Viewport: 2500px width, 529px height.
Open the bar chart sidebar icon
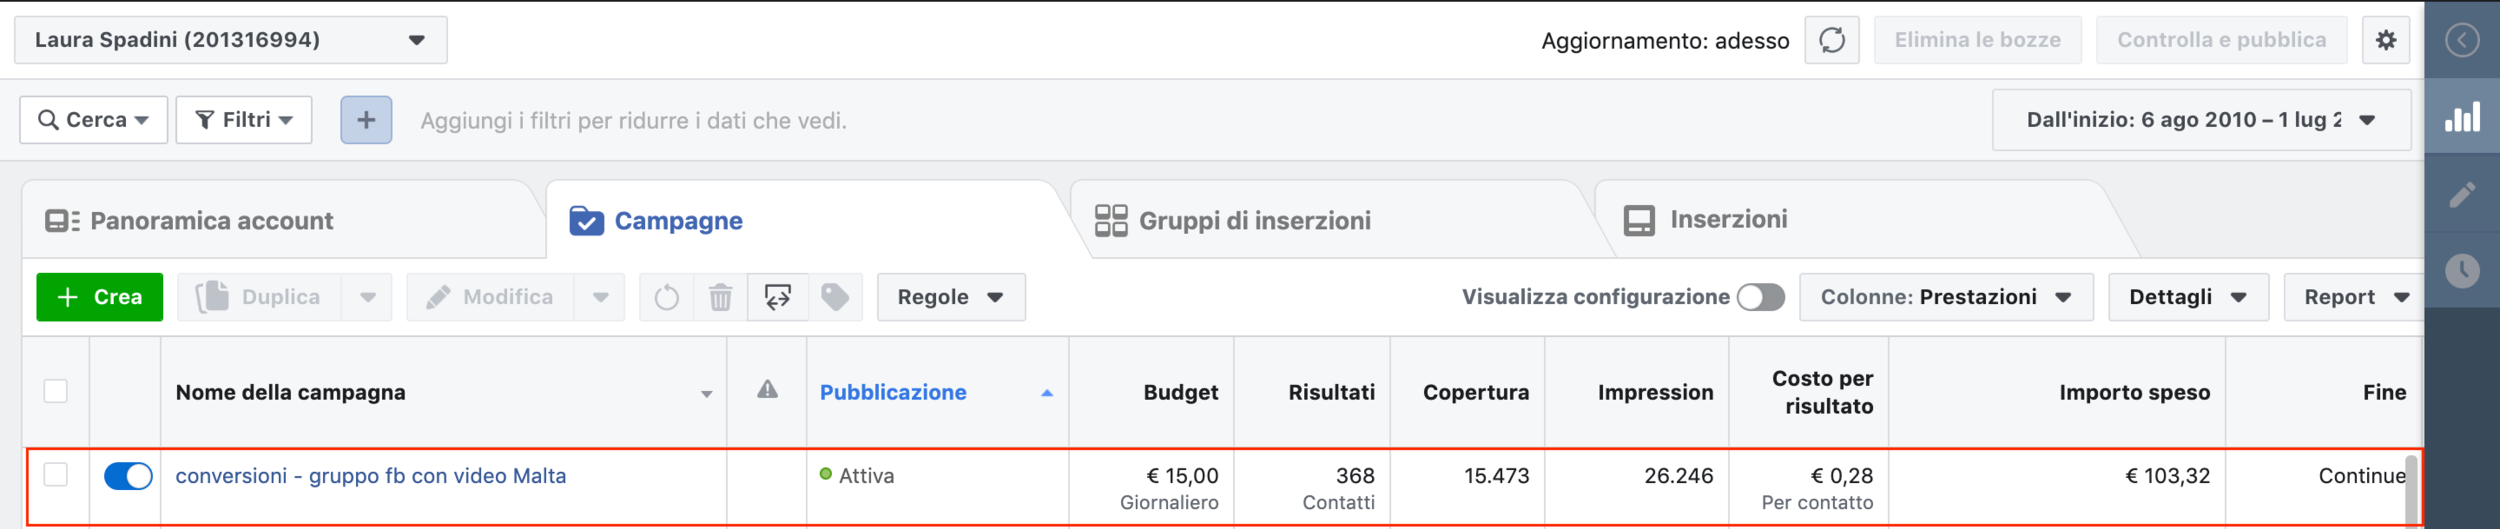point(2462,118)
